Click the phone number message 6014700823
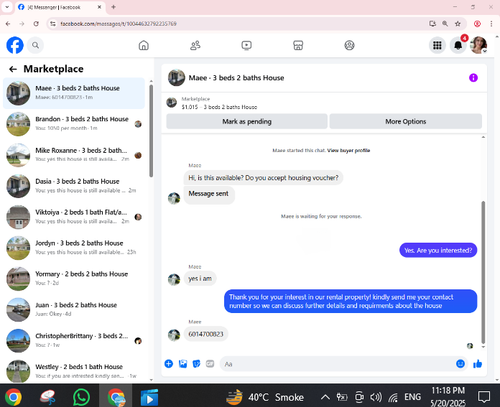Screen dimensions: 500x407 coord(206,334)
